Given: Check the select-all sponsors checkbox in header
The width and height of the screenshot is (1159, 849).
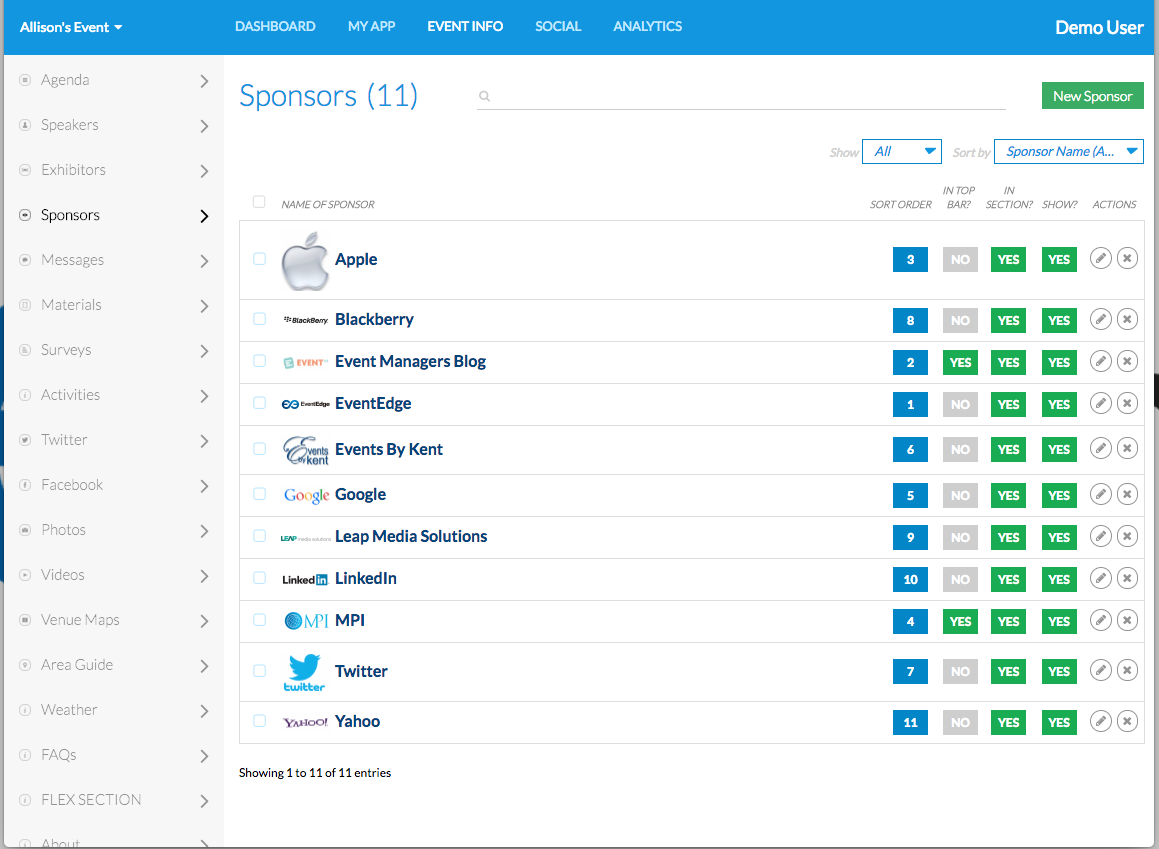Looking at the screenshot, I should tap(259, 202).
